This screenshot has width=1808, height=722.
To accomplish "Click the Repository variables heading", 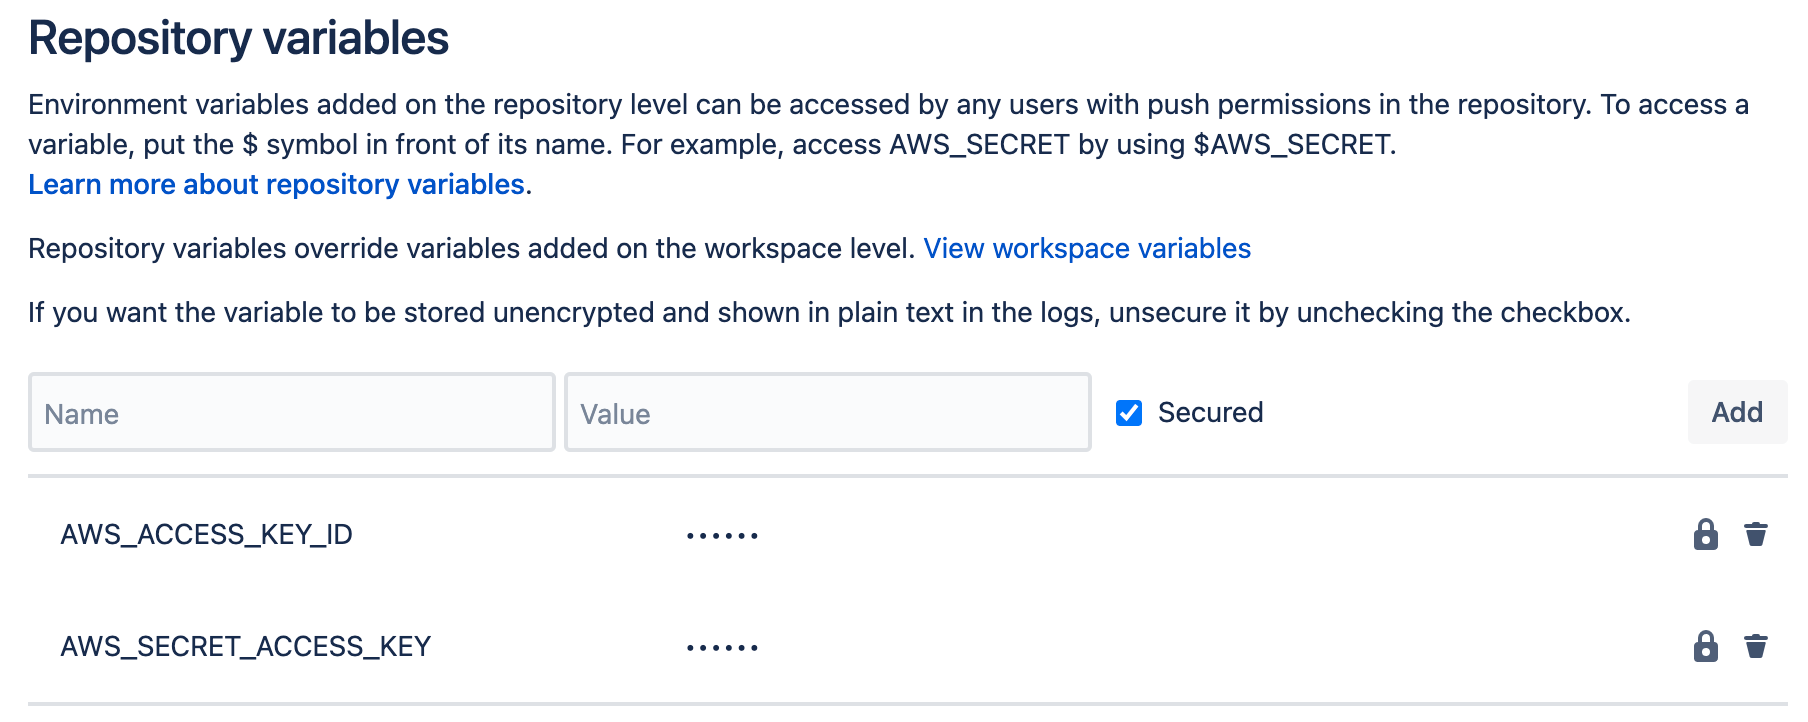I will pyautogui.click(x=238, y=38).
